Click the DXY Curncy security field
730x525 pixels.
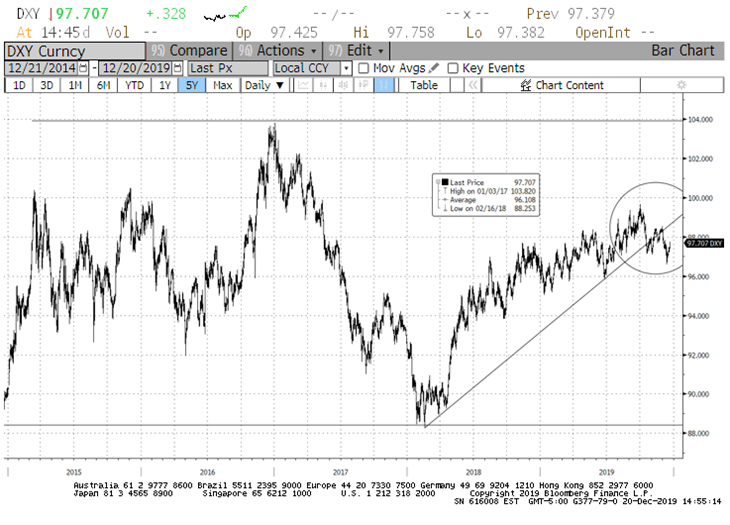72,50
